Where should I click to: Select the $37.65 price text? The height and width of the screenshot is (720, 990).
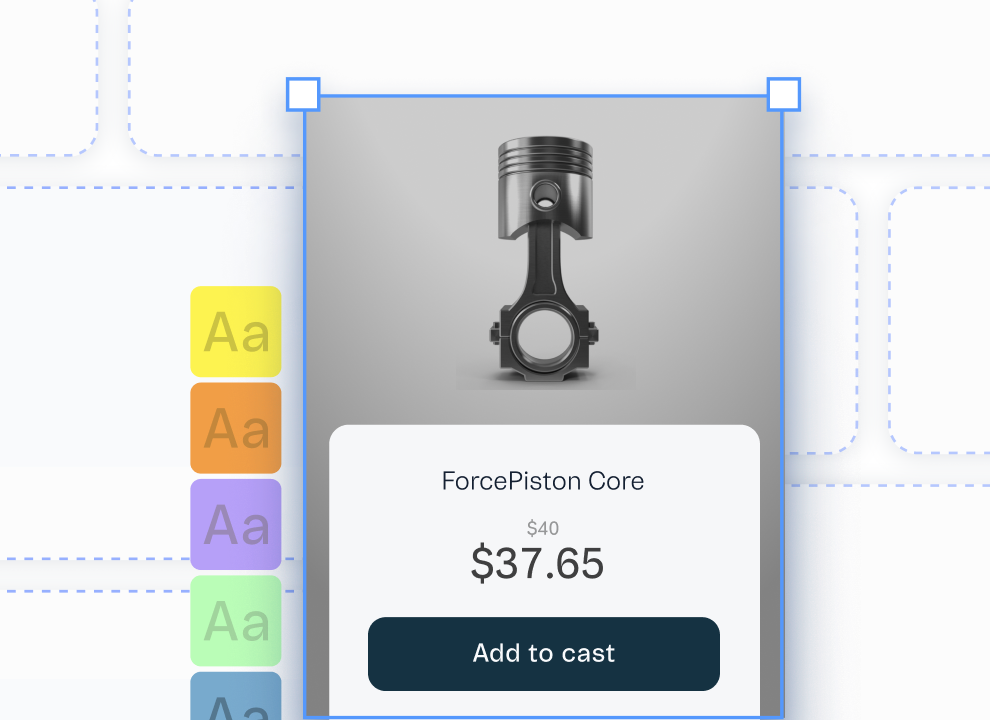tap(538, 565)
